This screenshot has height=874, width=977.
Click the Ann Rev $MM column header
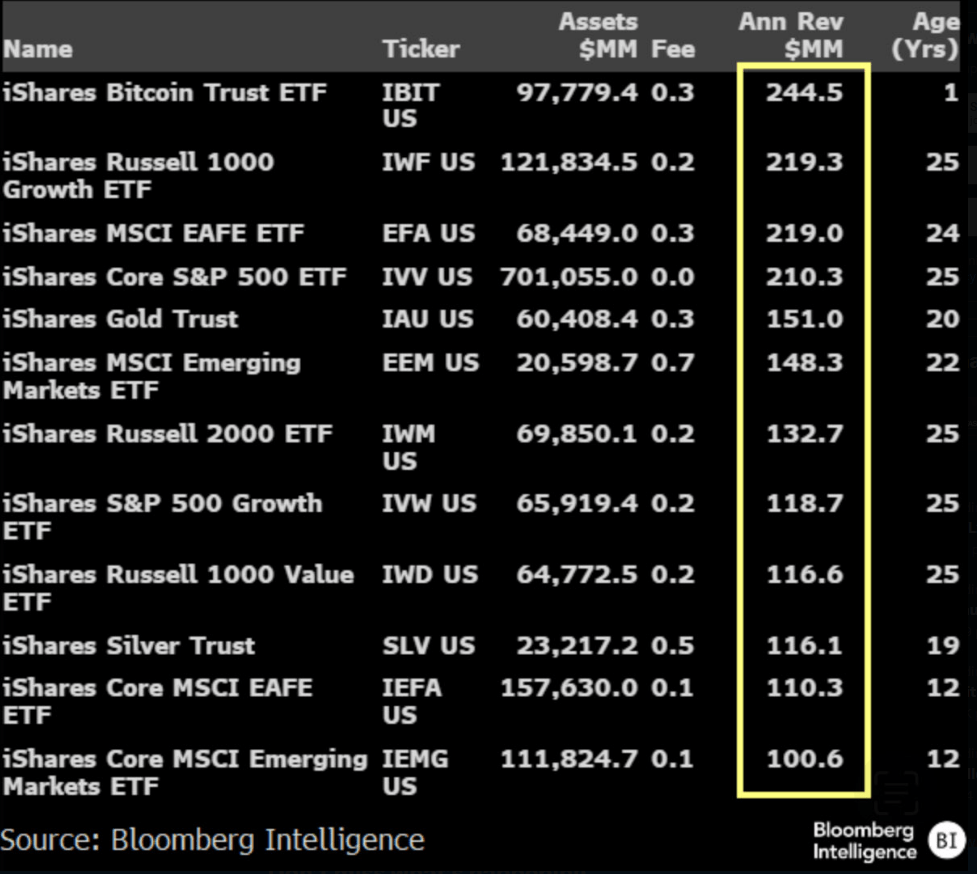(x=791, y=35)
